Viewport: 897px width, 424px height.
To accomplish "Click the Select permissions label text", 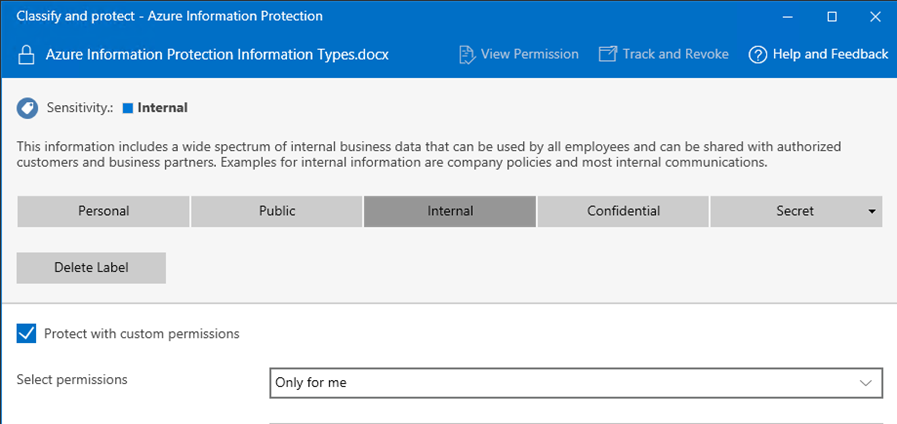I will coord(72,380).
